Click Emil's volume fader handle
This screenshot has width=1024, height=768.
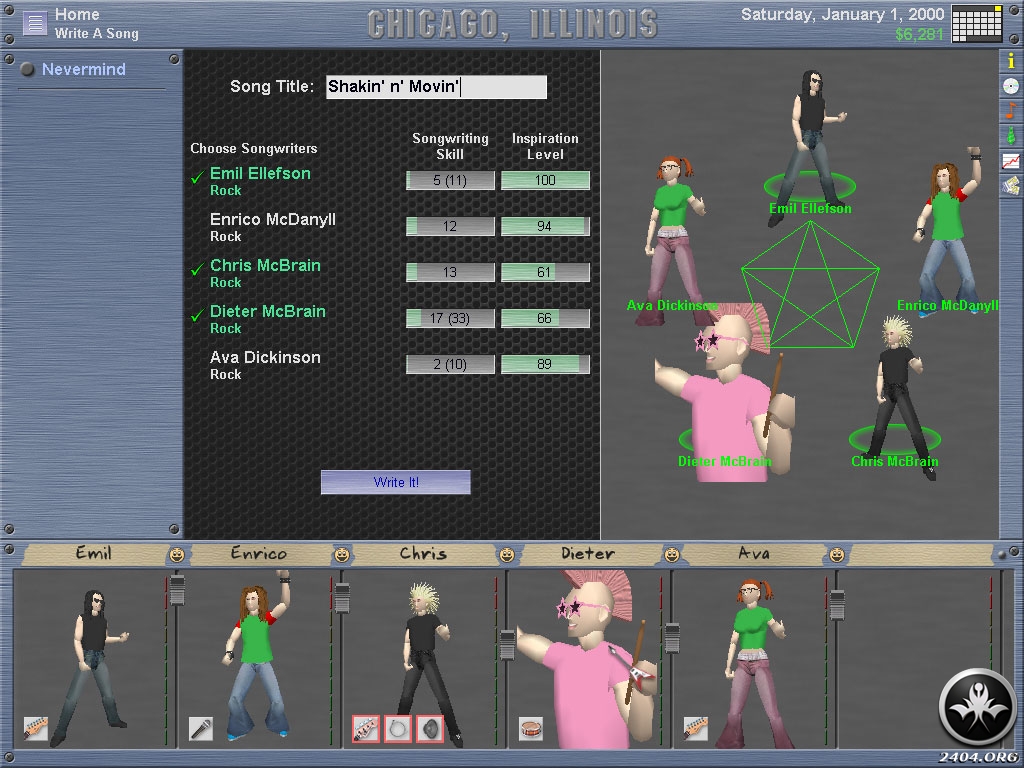tap(177, 590)
